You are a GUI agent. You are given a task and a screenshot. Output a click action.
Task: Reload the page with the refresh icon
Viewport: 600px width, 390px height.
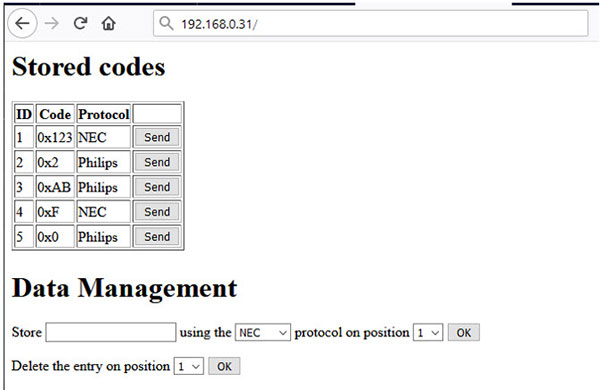[80, 24]
